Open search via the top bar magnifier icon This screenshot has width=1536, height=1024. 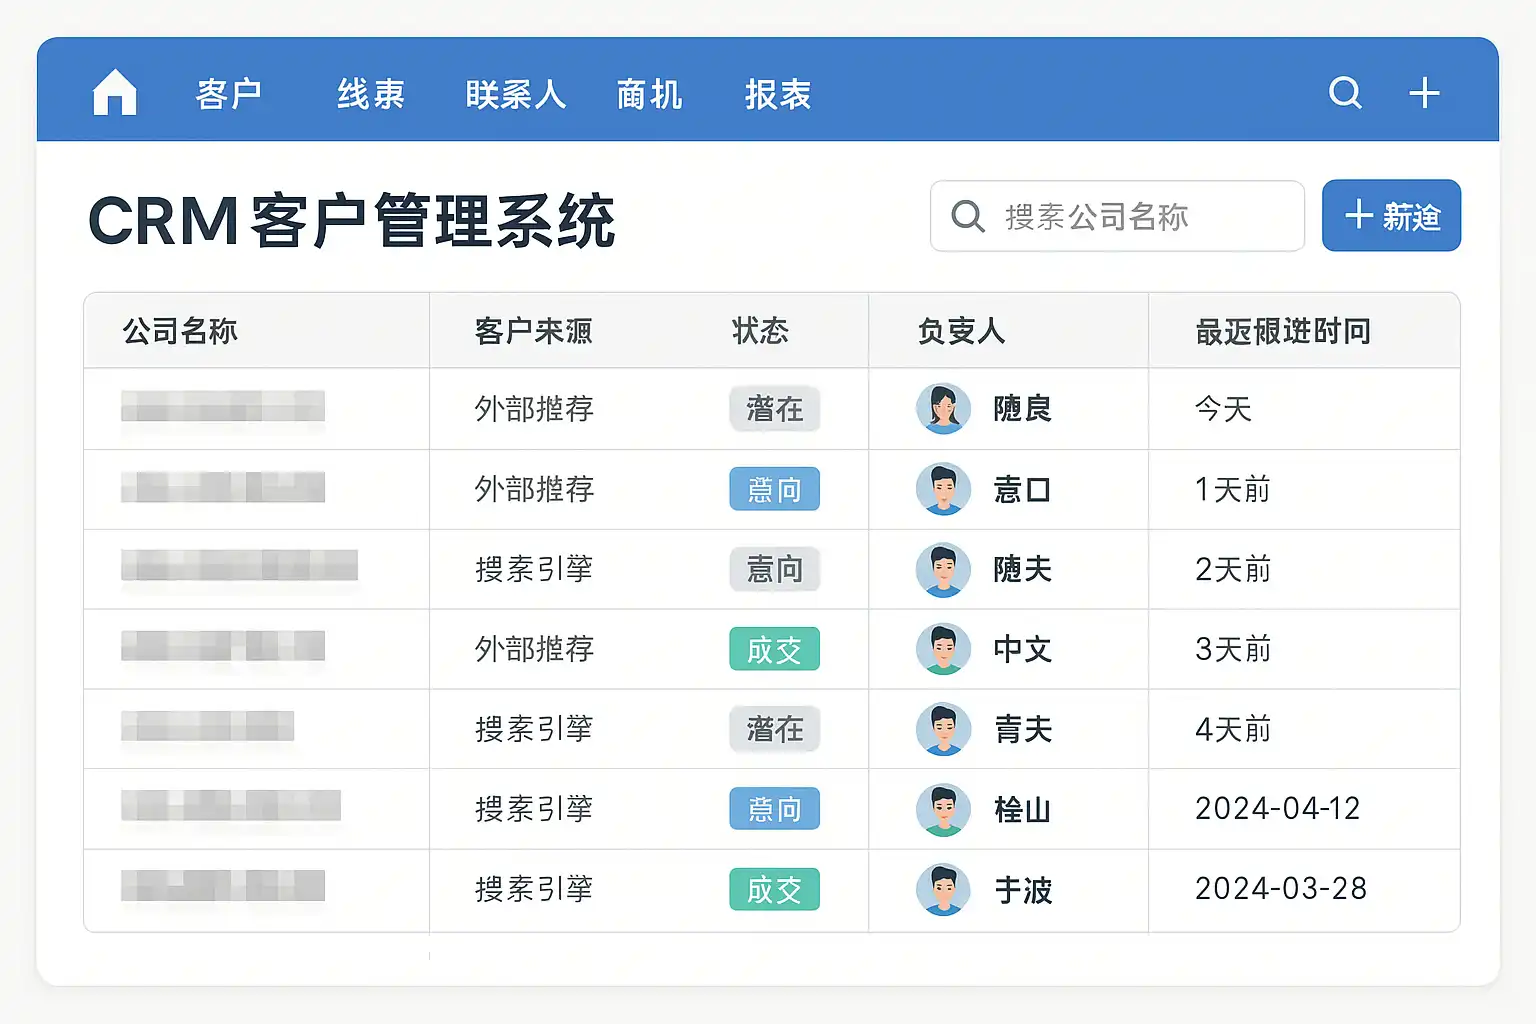1345,93
